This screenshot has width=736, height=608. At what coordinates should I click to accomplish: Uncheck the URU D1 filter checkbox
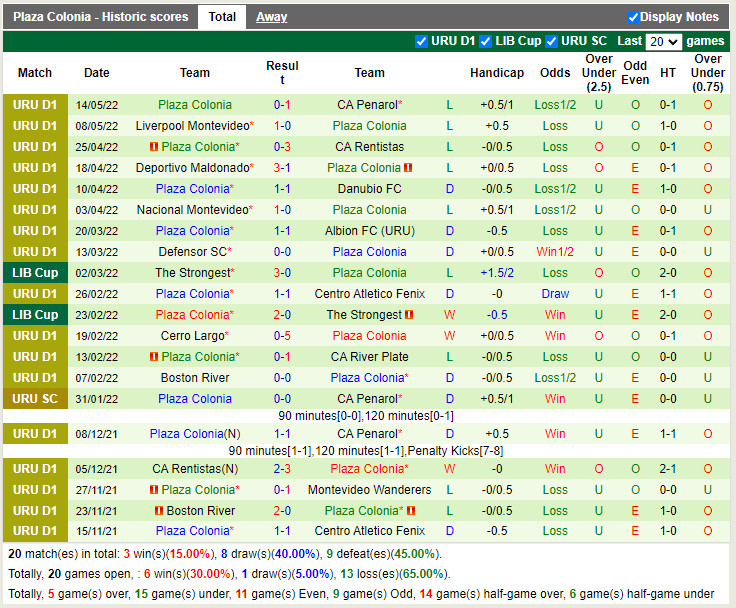[x=421, y=41]
